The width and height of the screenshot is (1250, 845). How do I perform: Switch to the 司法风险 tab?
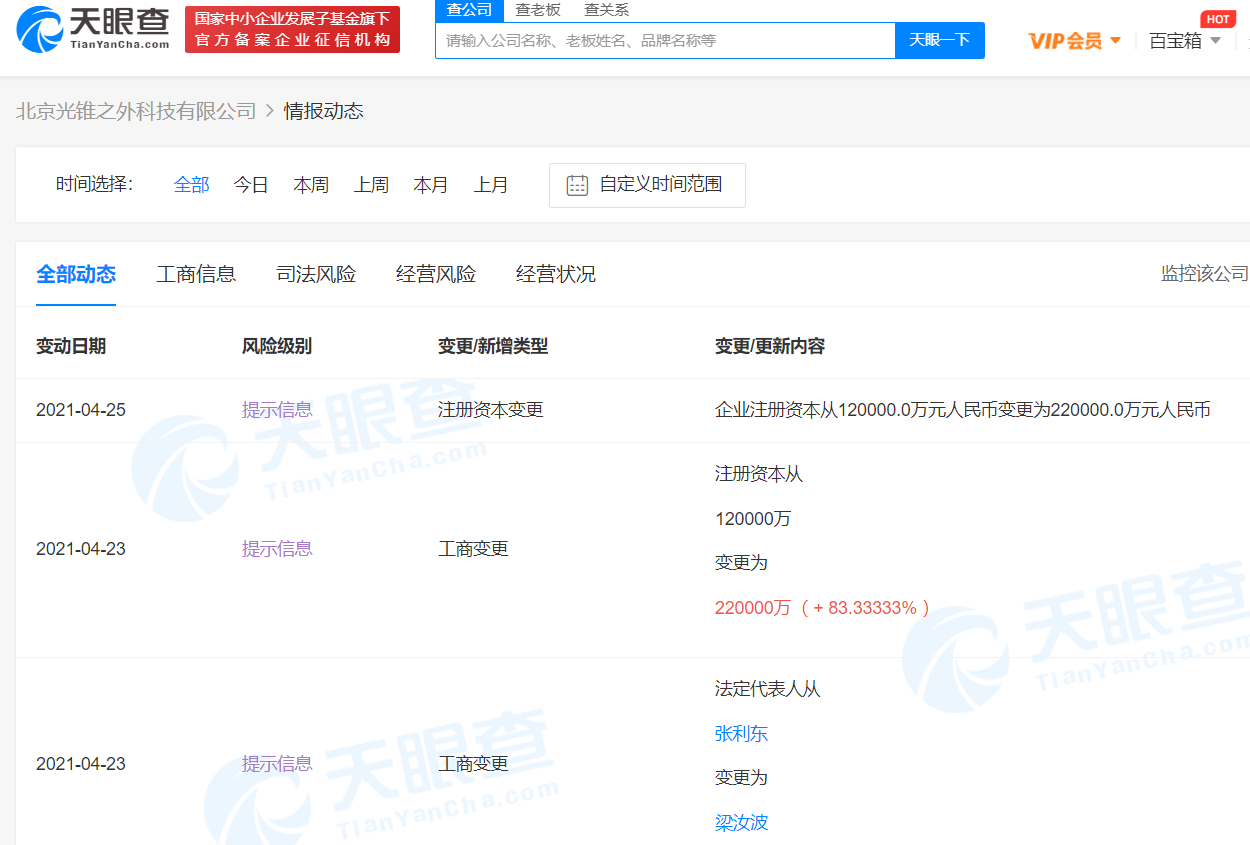(x=316, y=274)
